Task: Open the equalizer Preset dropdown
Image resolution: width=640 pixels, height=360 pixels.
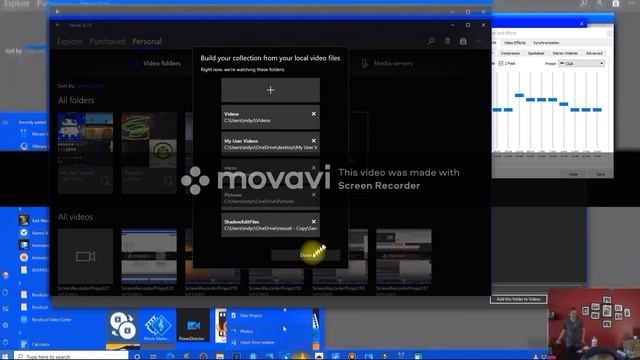Action: 581,63
